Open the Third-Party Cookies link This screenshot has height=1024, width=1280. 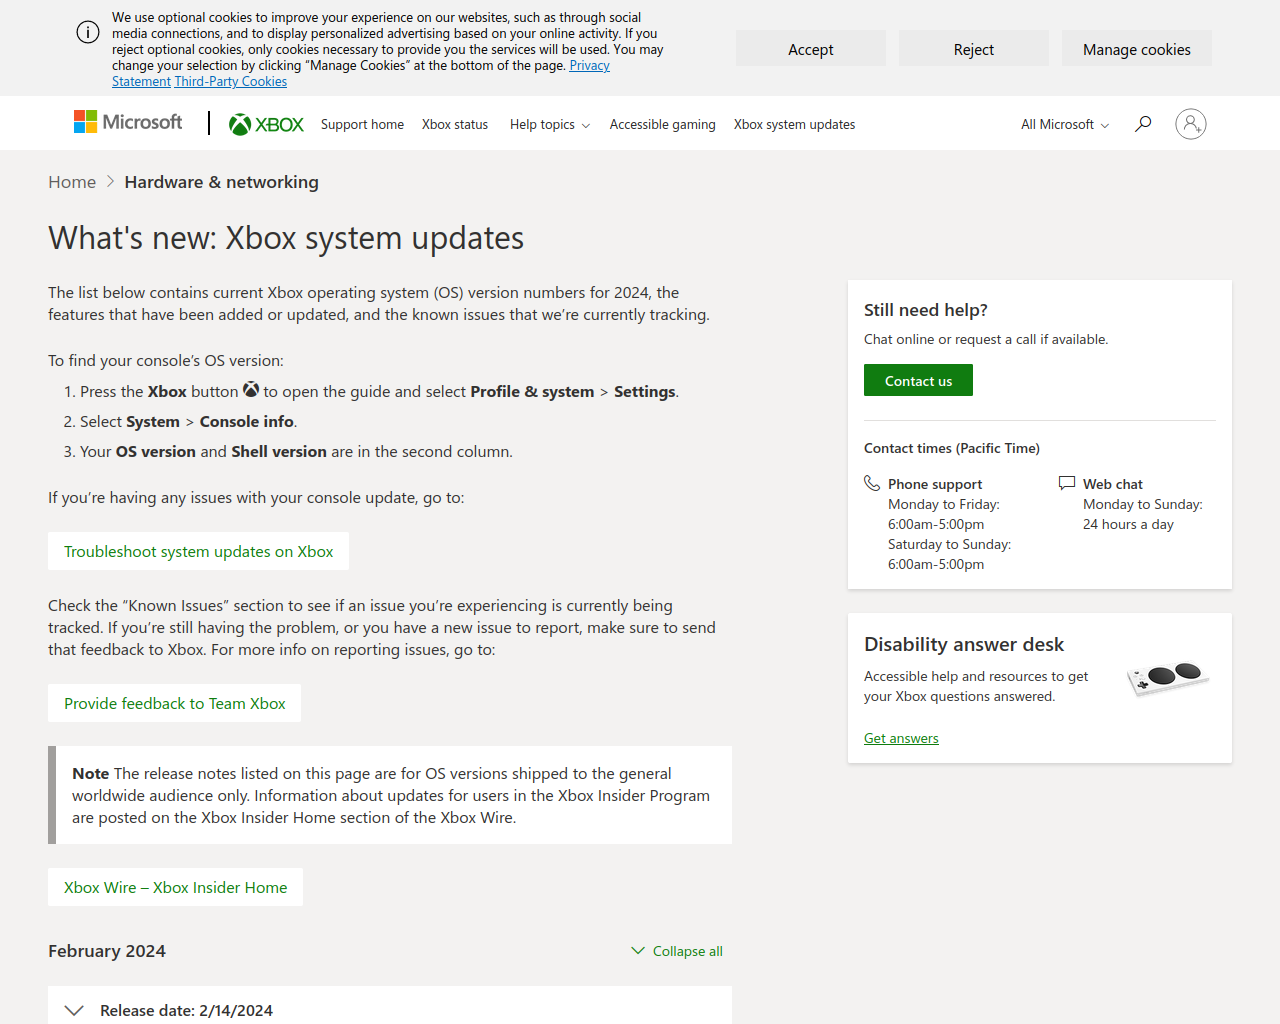point(231,82)
